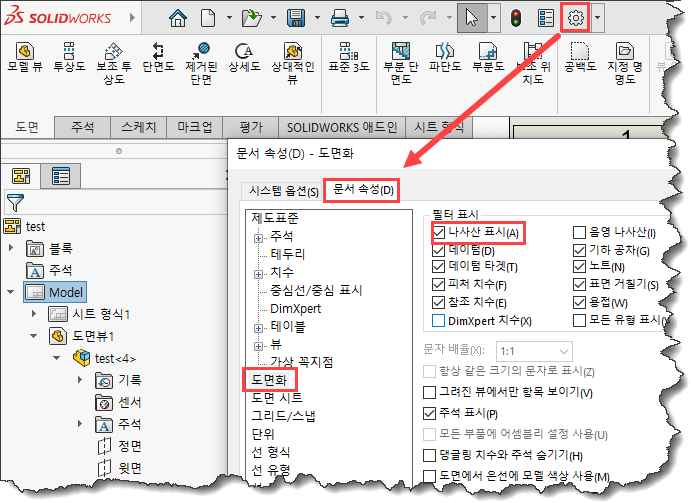The width and height of the screenshot is (691, 503).
Task: Toggle the 용접(W) checkbox
Action: point(580,302)
